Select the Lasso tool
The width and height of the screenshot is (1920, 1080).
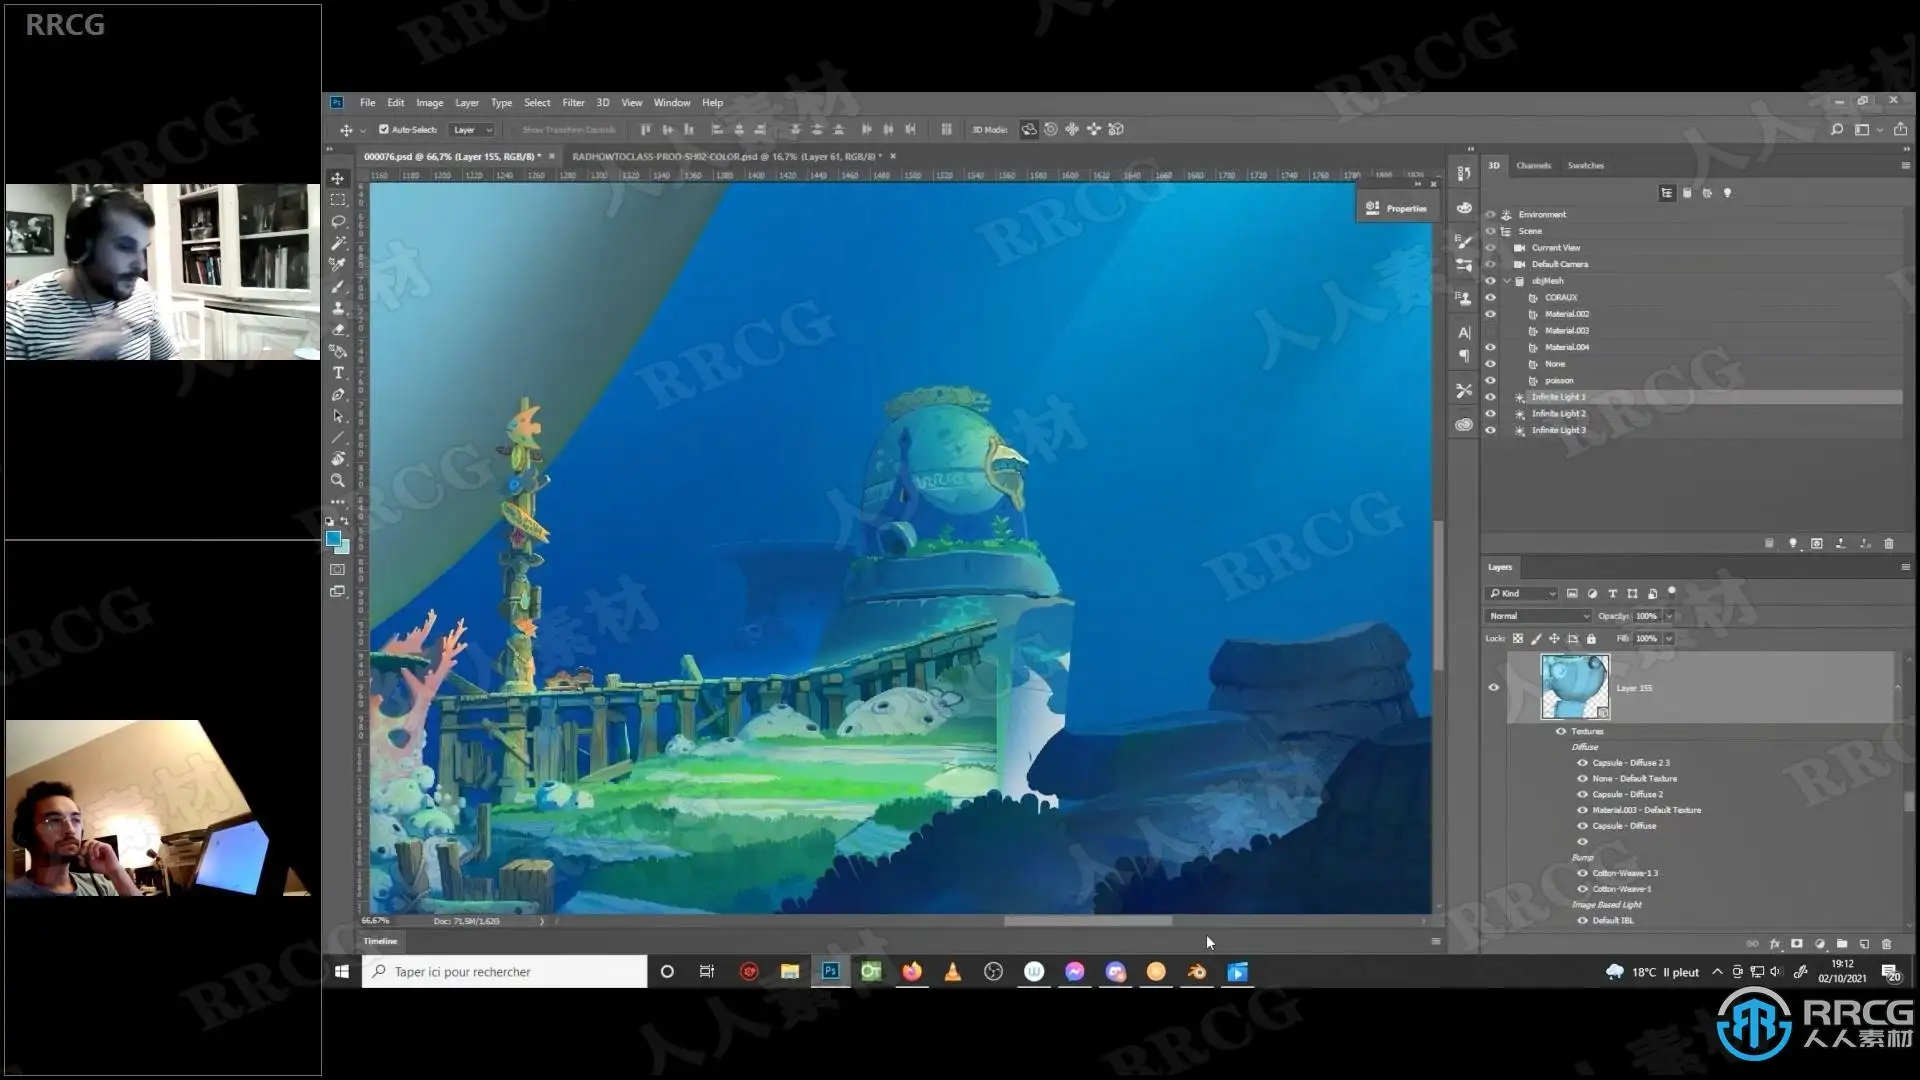tap(338, 221)
